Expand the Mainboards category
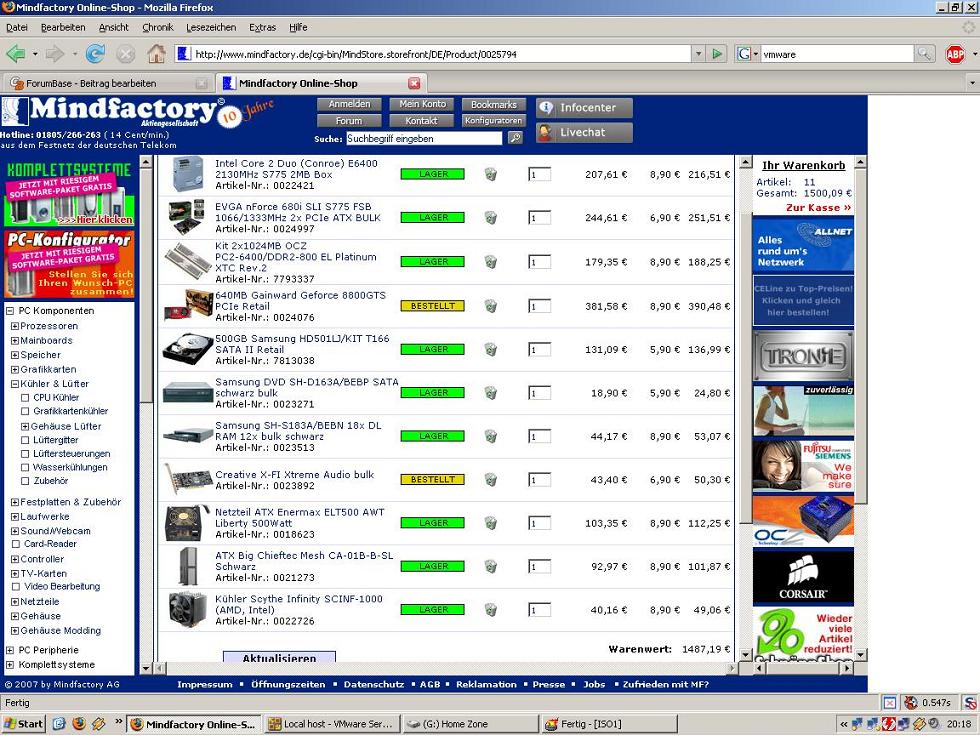 [x=15, y=341]
